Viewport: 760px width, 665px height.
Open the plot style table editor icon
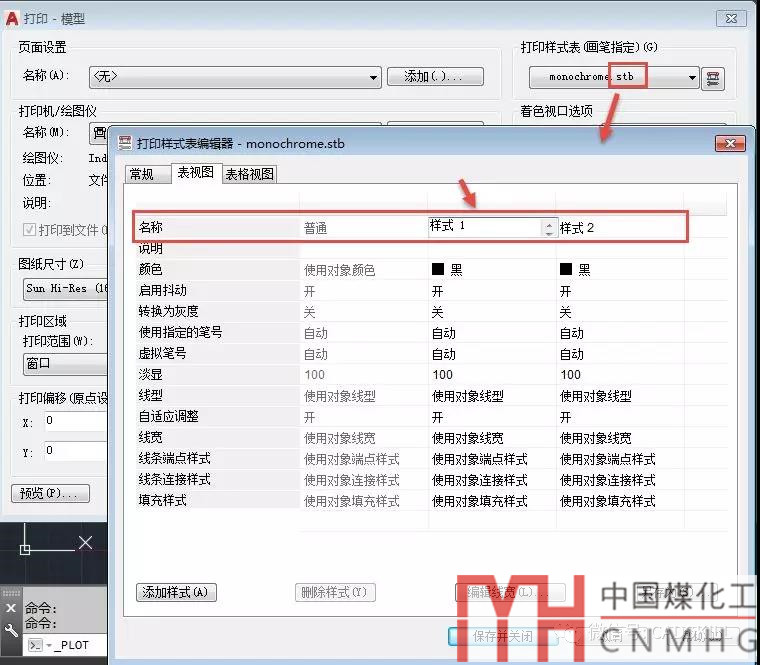pyautogui.click(x=713, y=79)
